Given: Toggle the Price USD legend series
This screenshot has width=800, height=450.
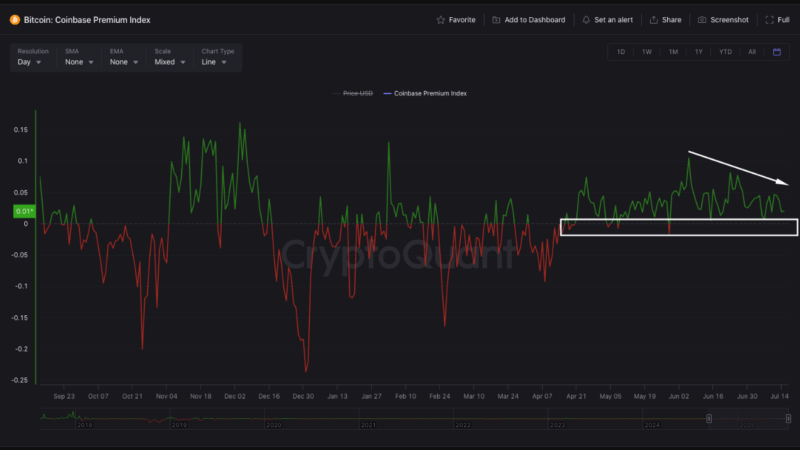Looking at the screenshot, I should [353, 93].
